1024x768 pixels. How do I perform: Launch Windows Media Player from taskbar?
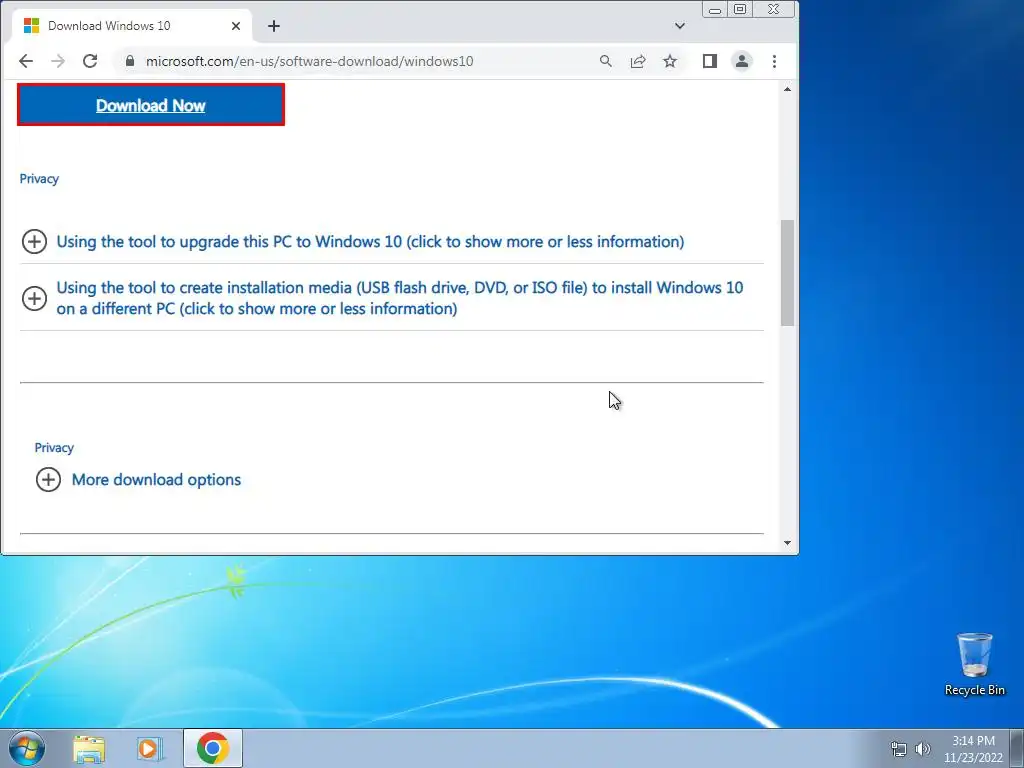pos(149,749)
